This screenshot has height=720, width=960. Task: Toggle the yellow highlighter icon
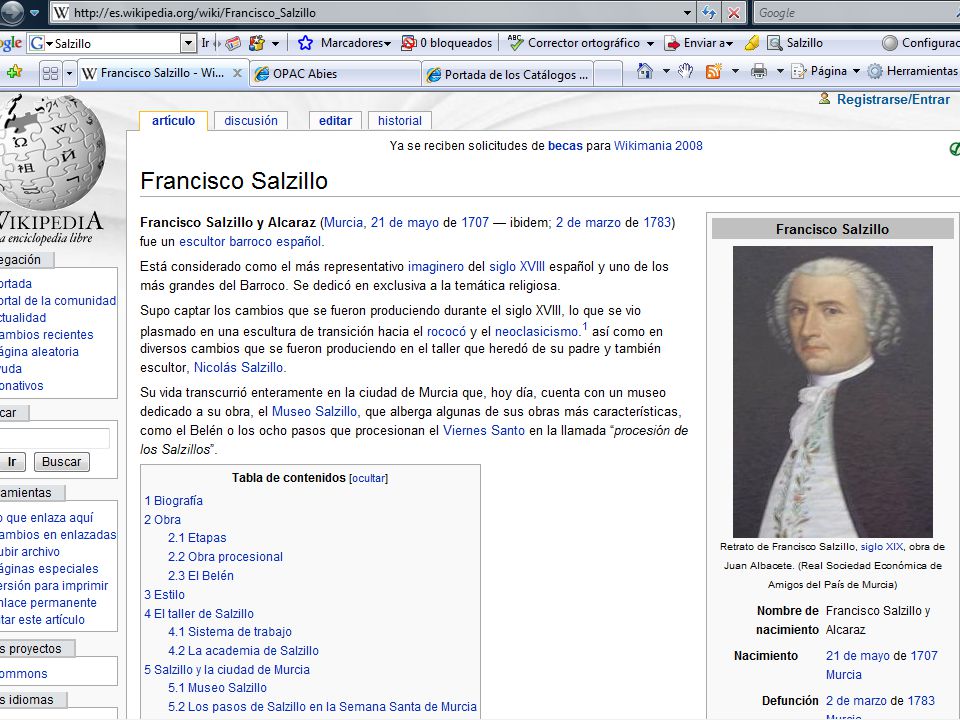pyautogui.click(x=752, y=43)
